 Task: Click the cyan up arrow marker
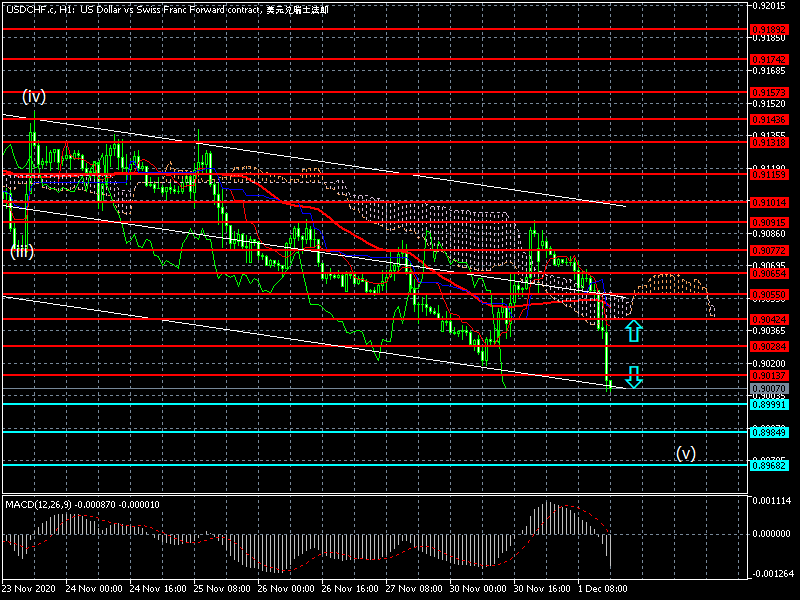633,330
